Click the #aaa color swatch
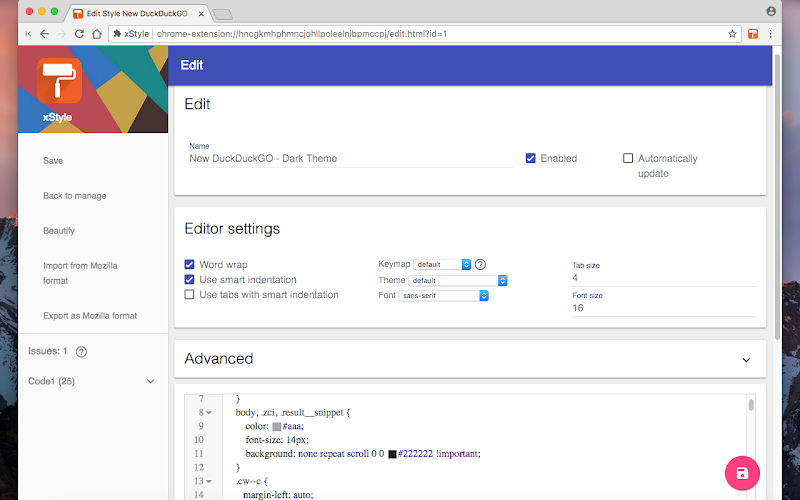800x500 pixels. click(x=277, y=427)
